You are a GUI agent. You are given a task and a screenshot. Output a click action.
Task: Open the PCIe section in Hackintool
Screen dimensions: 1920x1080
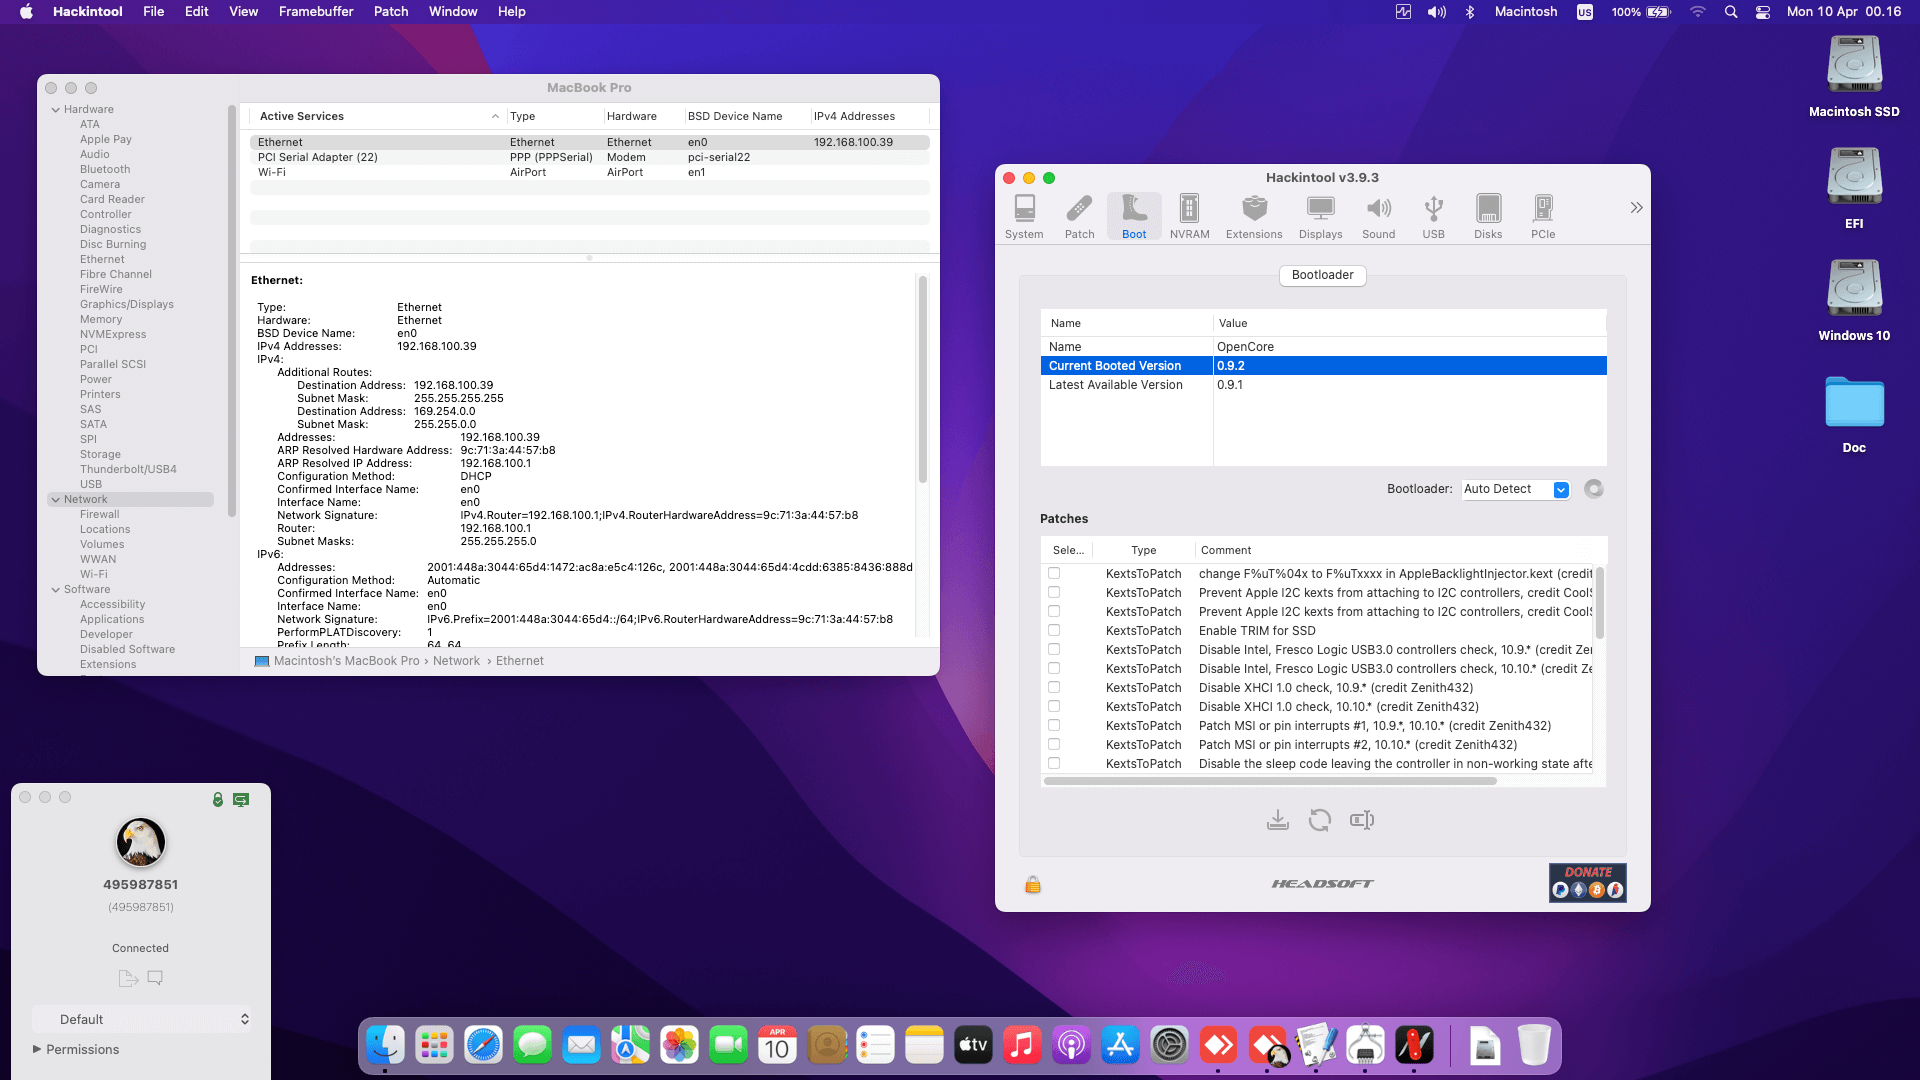pyautogui.click(x=1543, y=216)
